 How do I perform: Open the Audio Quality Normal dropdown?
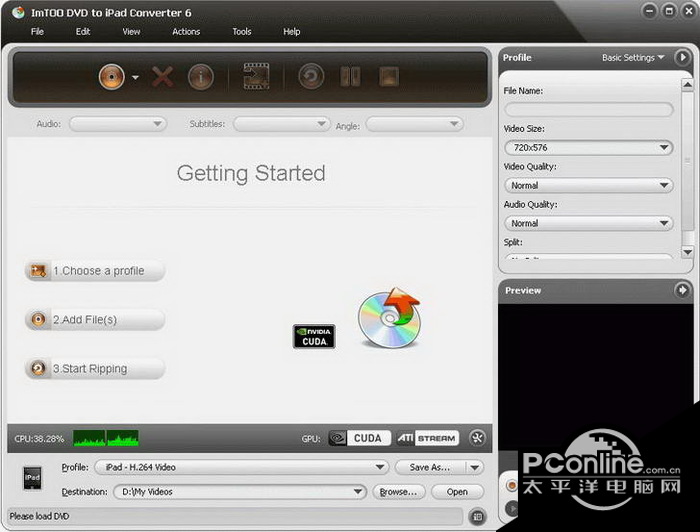click(x=589, y=223)
